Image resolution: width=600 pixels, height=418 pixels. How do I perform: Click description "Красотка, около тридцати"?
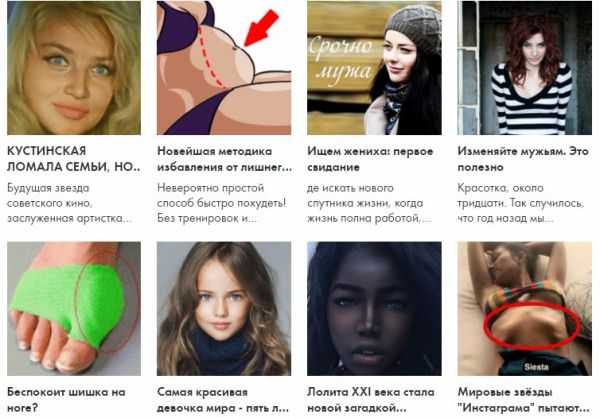pos(521,203)
